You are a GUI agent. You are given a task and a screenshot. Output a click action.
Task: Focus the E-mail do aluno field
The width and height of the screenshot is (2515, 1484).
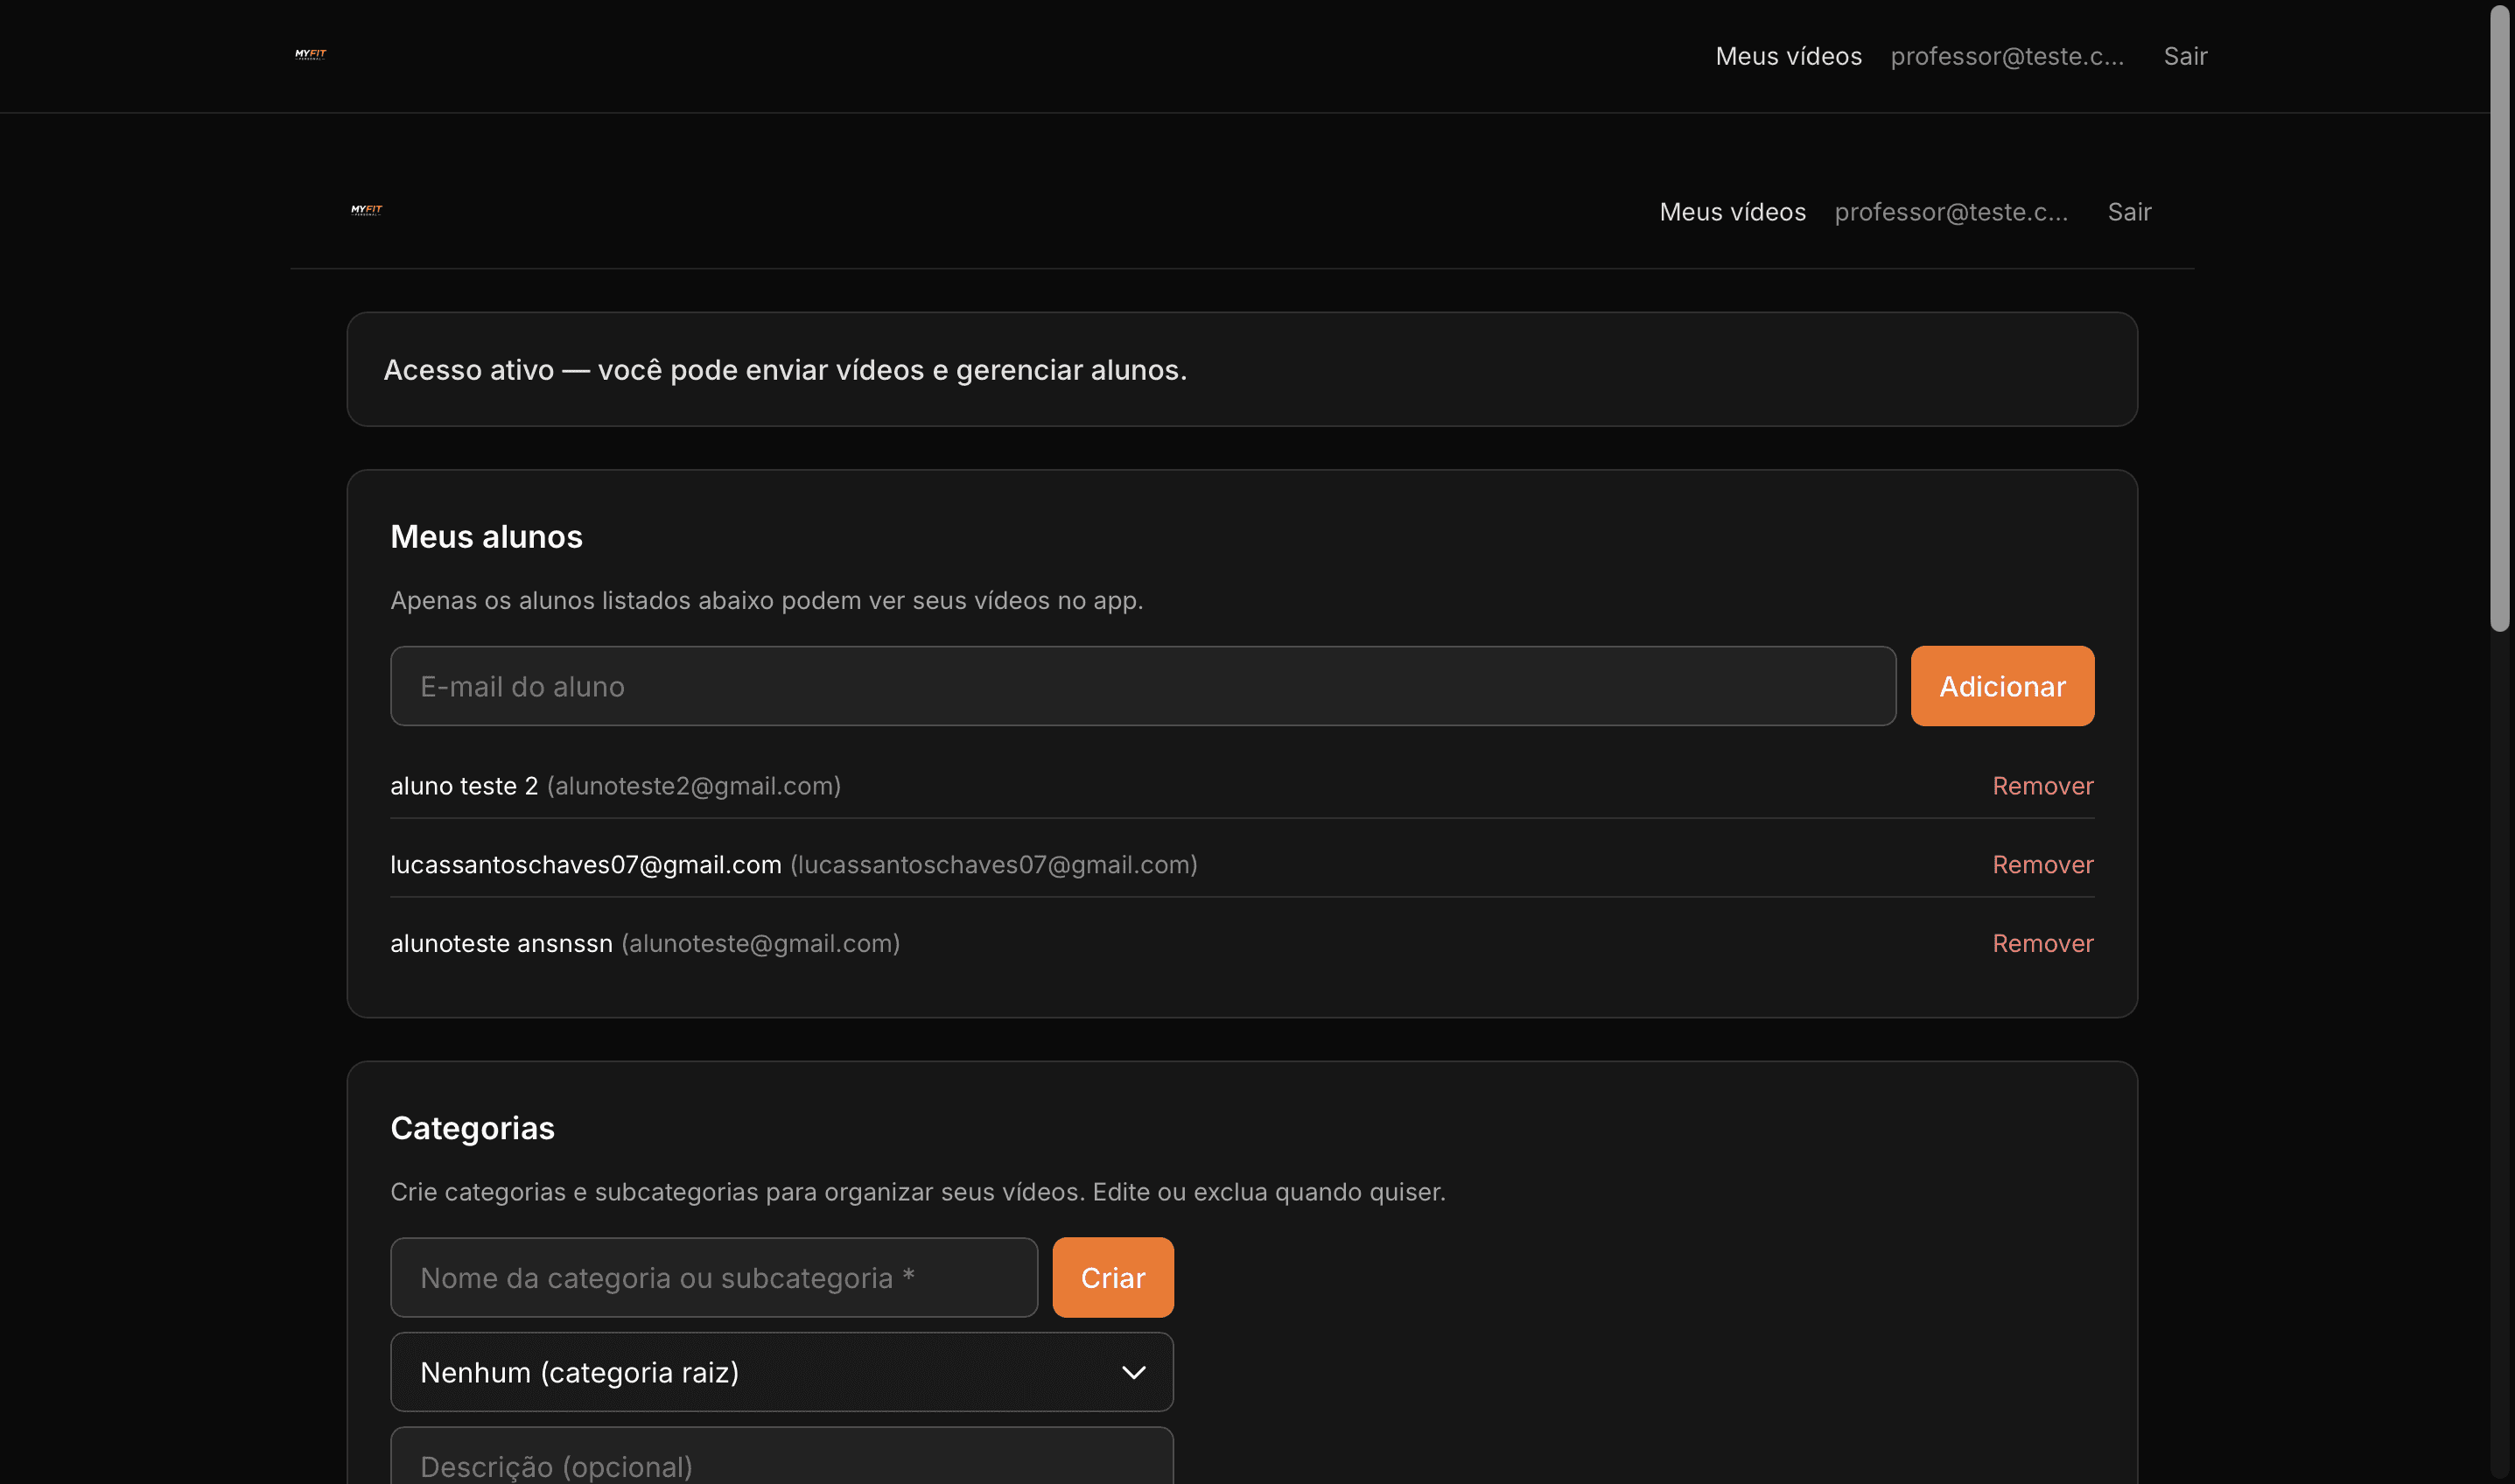1142,686
